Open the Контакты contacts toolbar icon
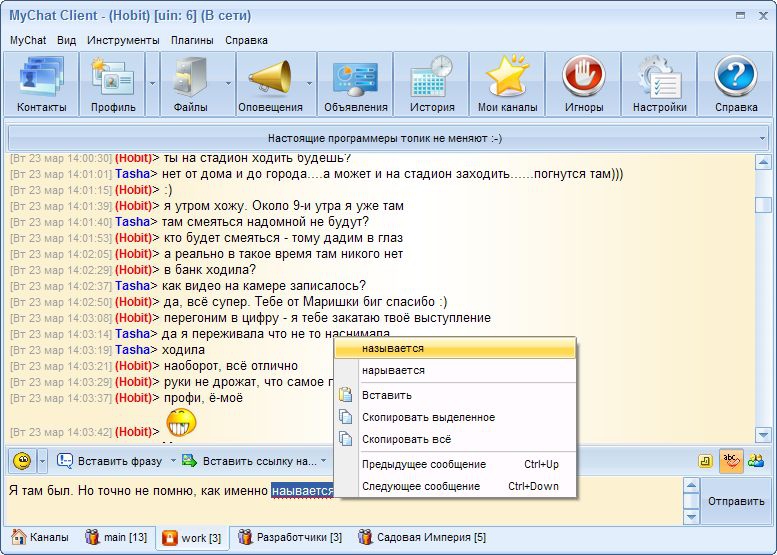 [42, 84]
